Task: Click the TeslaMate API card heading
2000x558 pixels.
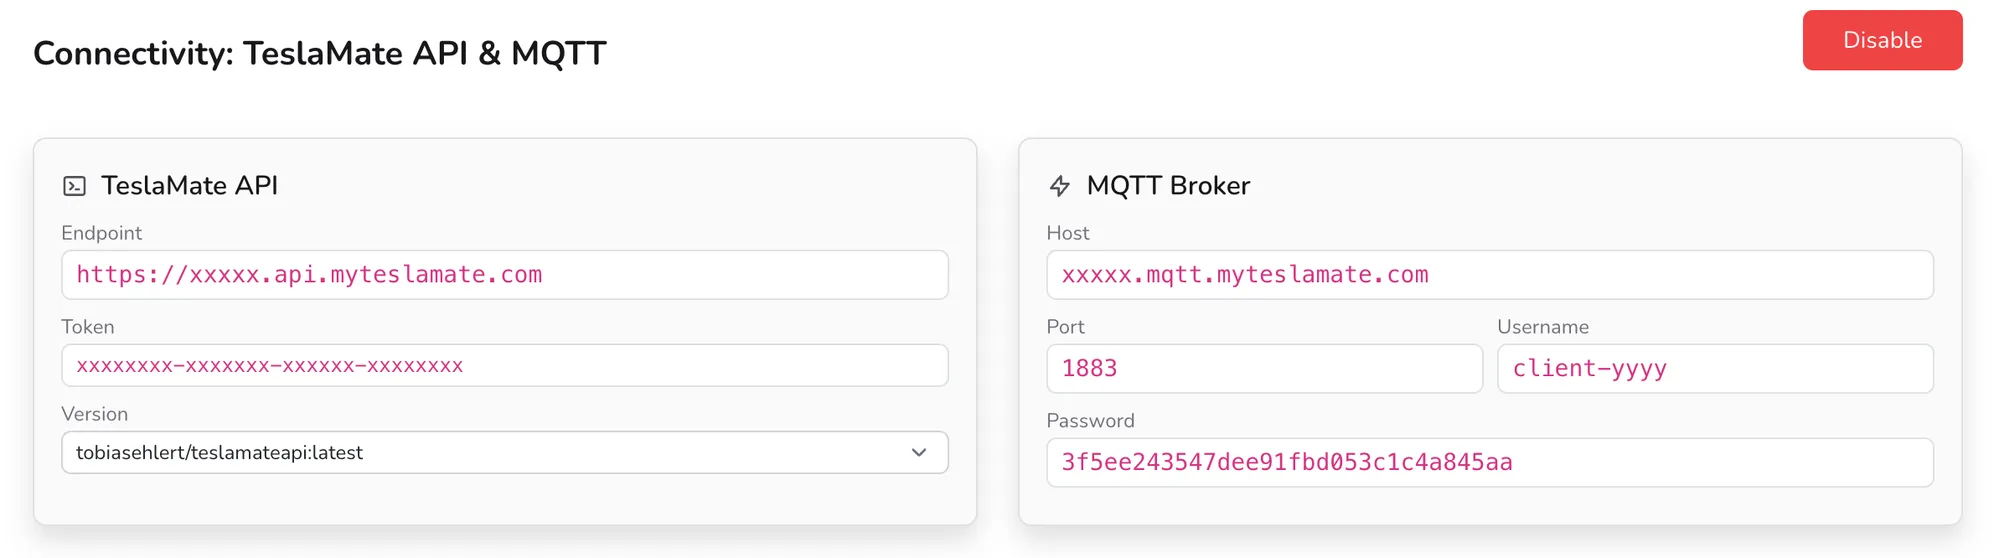Action: (x=190, y=186)
